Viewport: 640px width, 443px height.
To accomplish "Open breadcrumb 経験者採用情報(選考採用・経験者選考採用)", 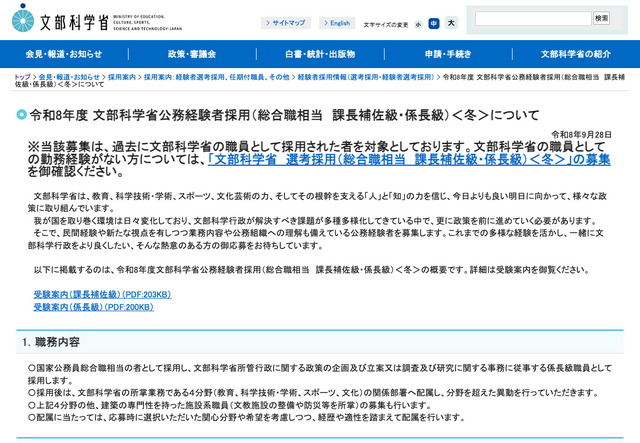I will click(x=366, y=77).
